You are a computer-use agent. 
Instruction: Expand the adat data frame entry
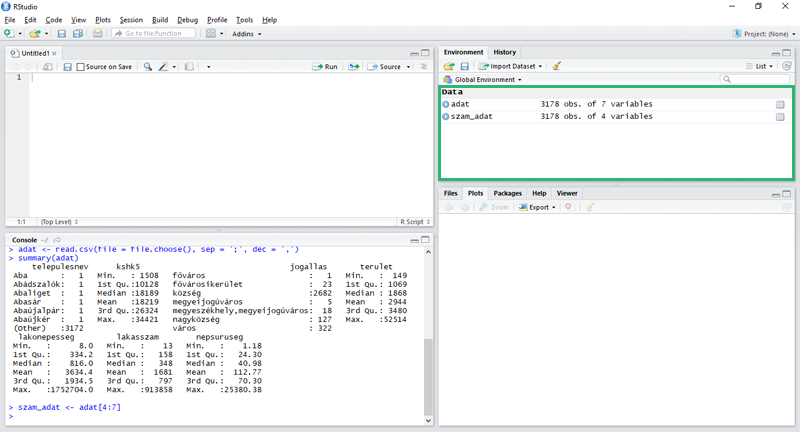tap(446, 104)
